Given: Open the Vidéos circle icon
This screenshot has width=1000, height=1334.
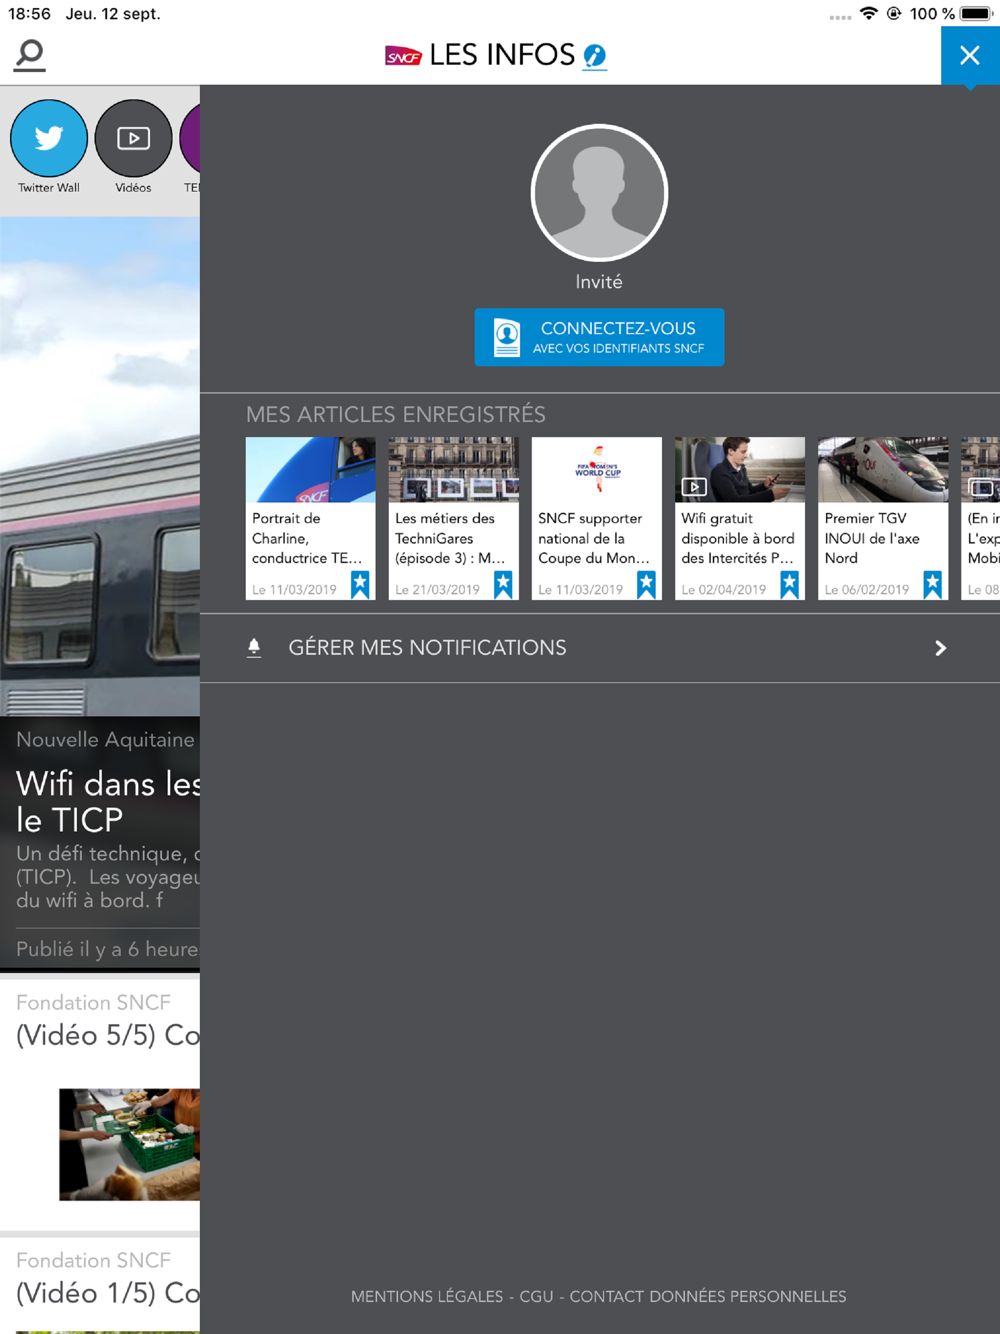Looking at the screenshot, I should 133,138.
